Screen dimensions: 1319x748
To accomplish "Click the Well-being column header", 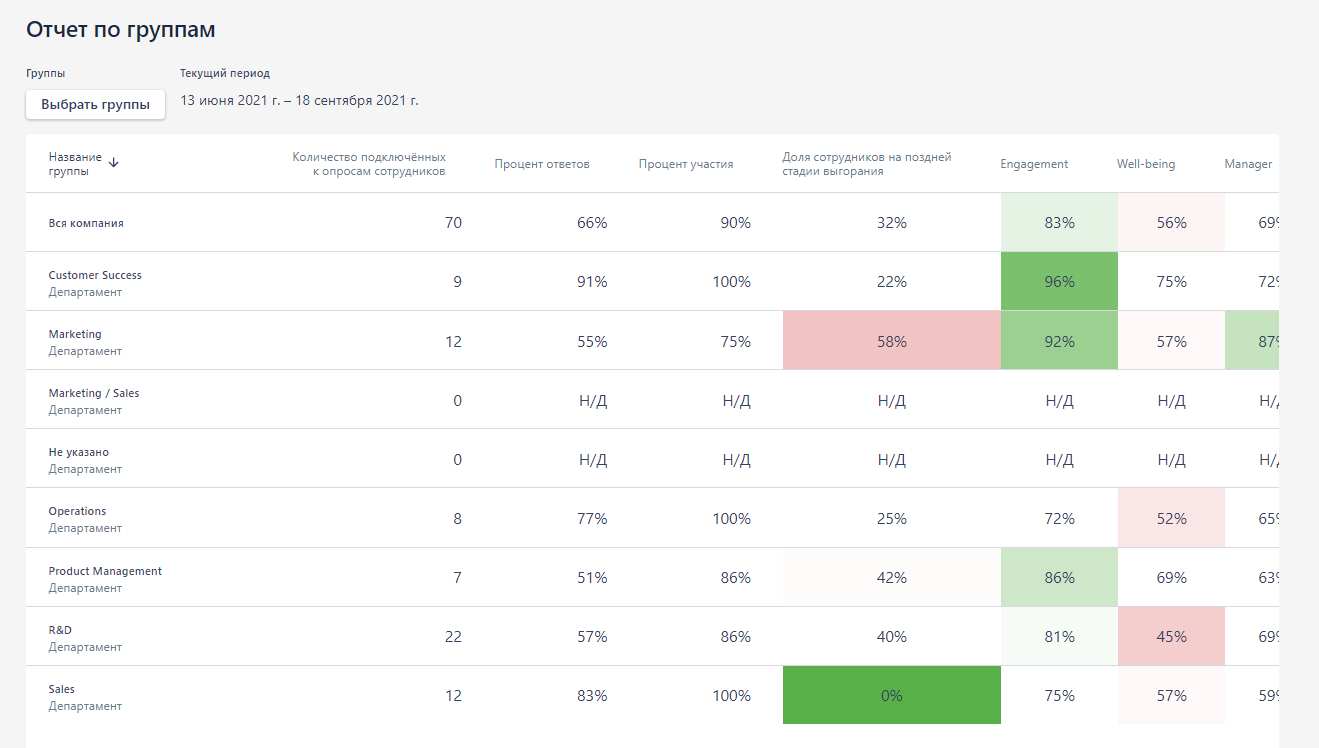I will click(x=1146, y=164).
